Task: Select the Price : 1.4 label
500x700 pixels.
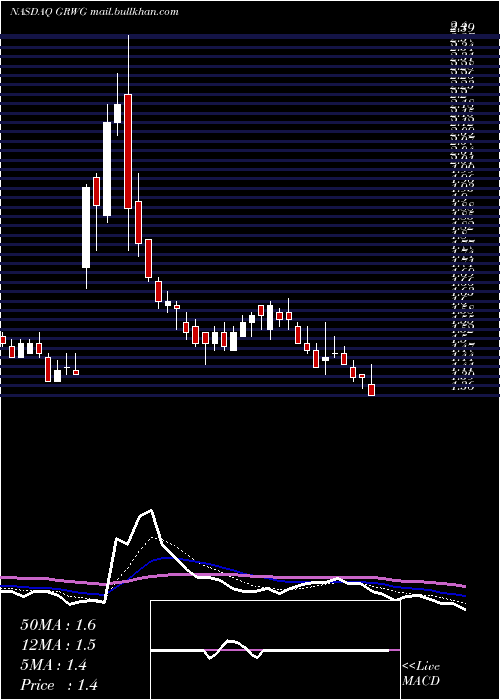Action: pos(59,685)
